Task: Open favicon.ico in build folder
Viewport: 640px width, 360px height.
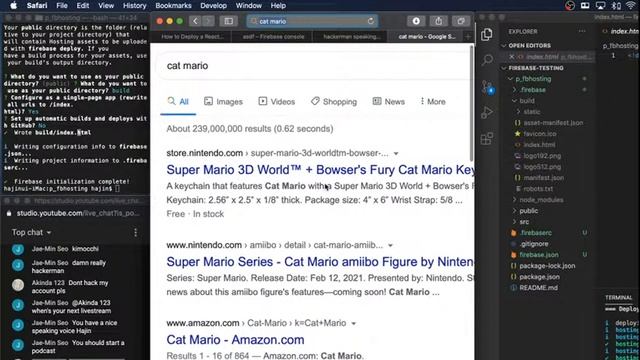Action: click(540, 134)
